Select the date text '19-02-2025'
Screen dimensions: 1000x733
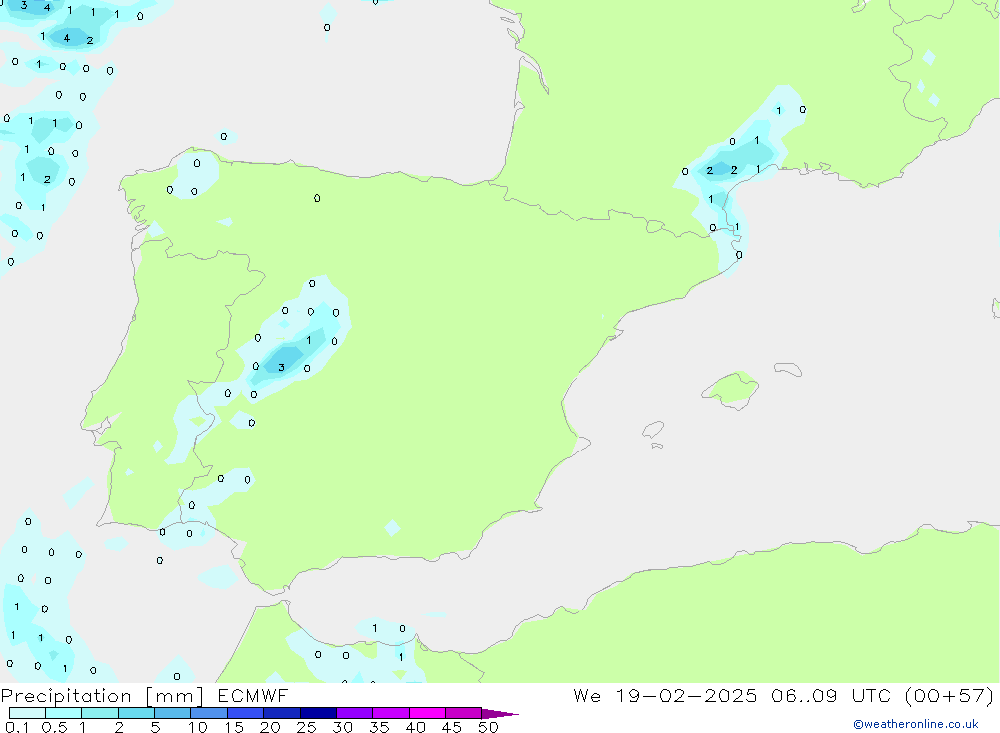(686, 695)
